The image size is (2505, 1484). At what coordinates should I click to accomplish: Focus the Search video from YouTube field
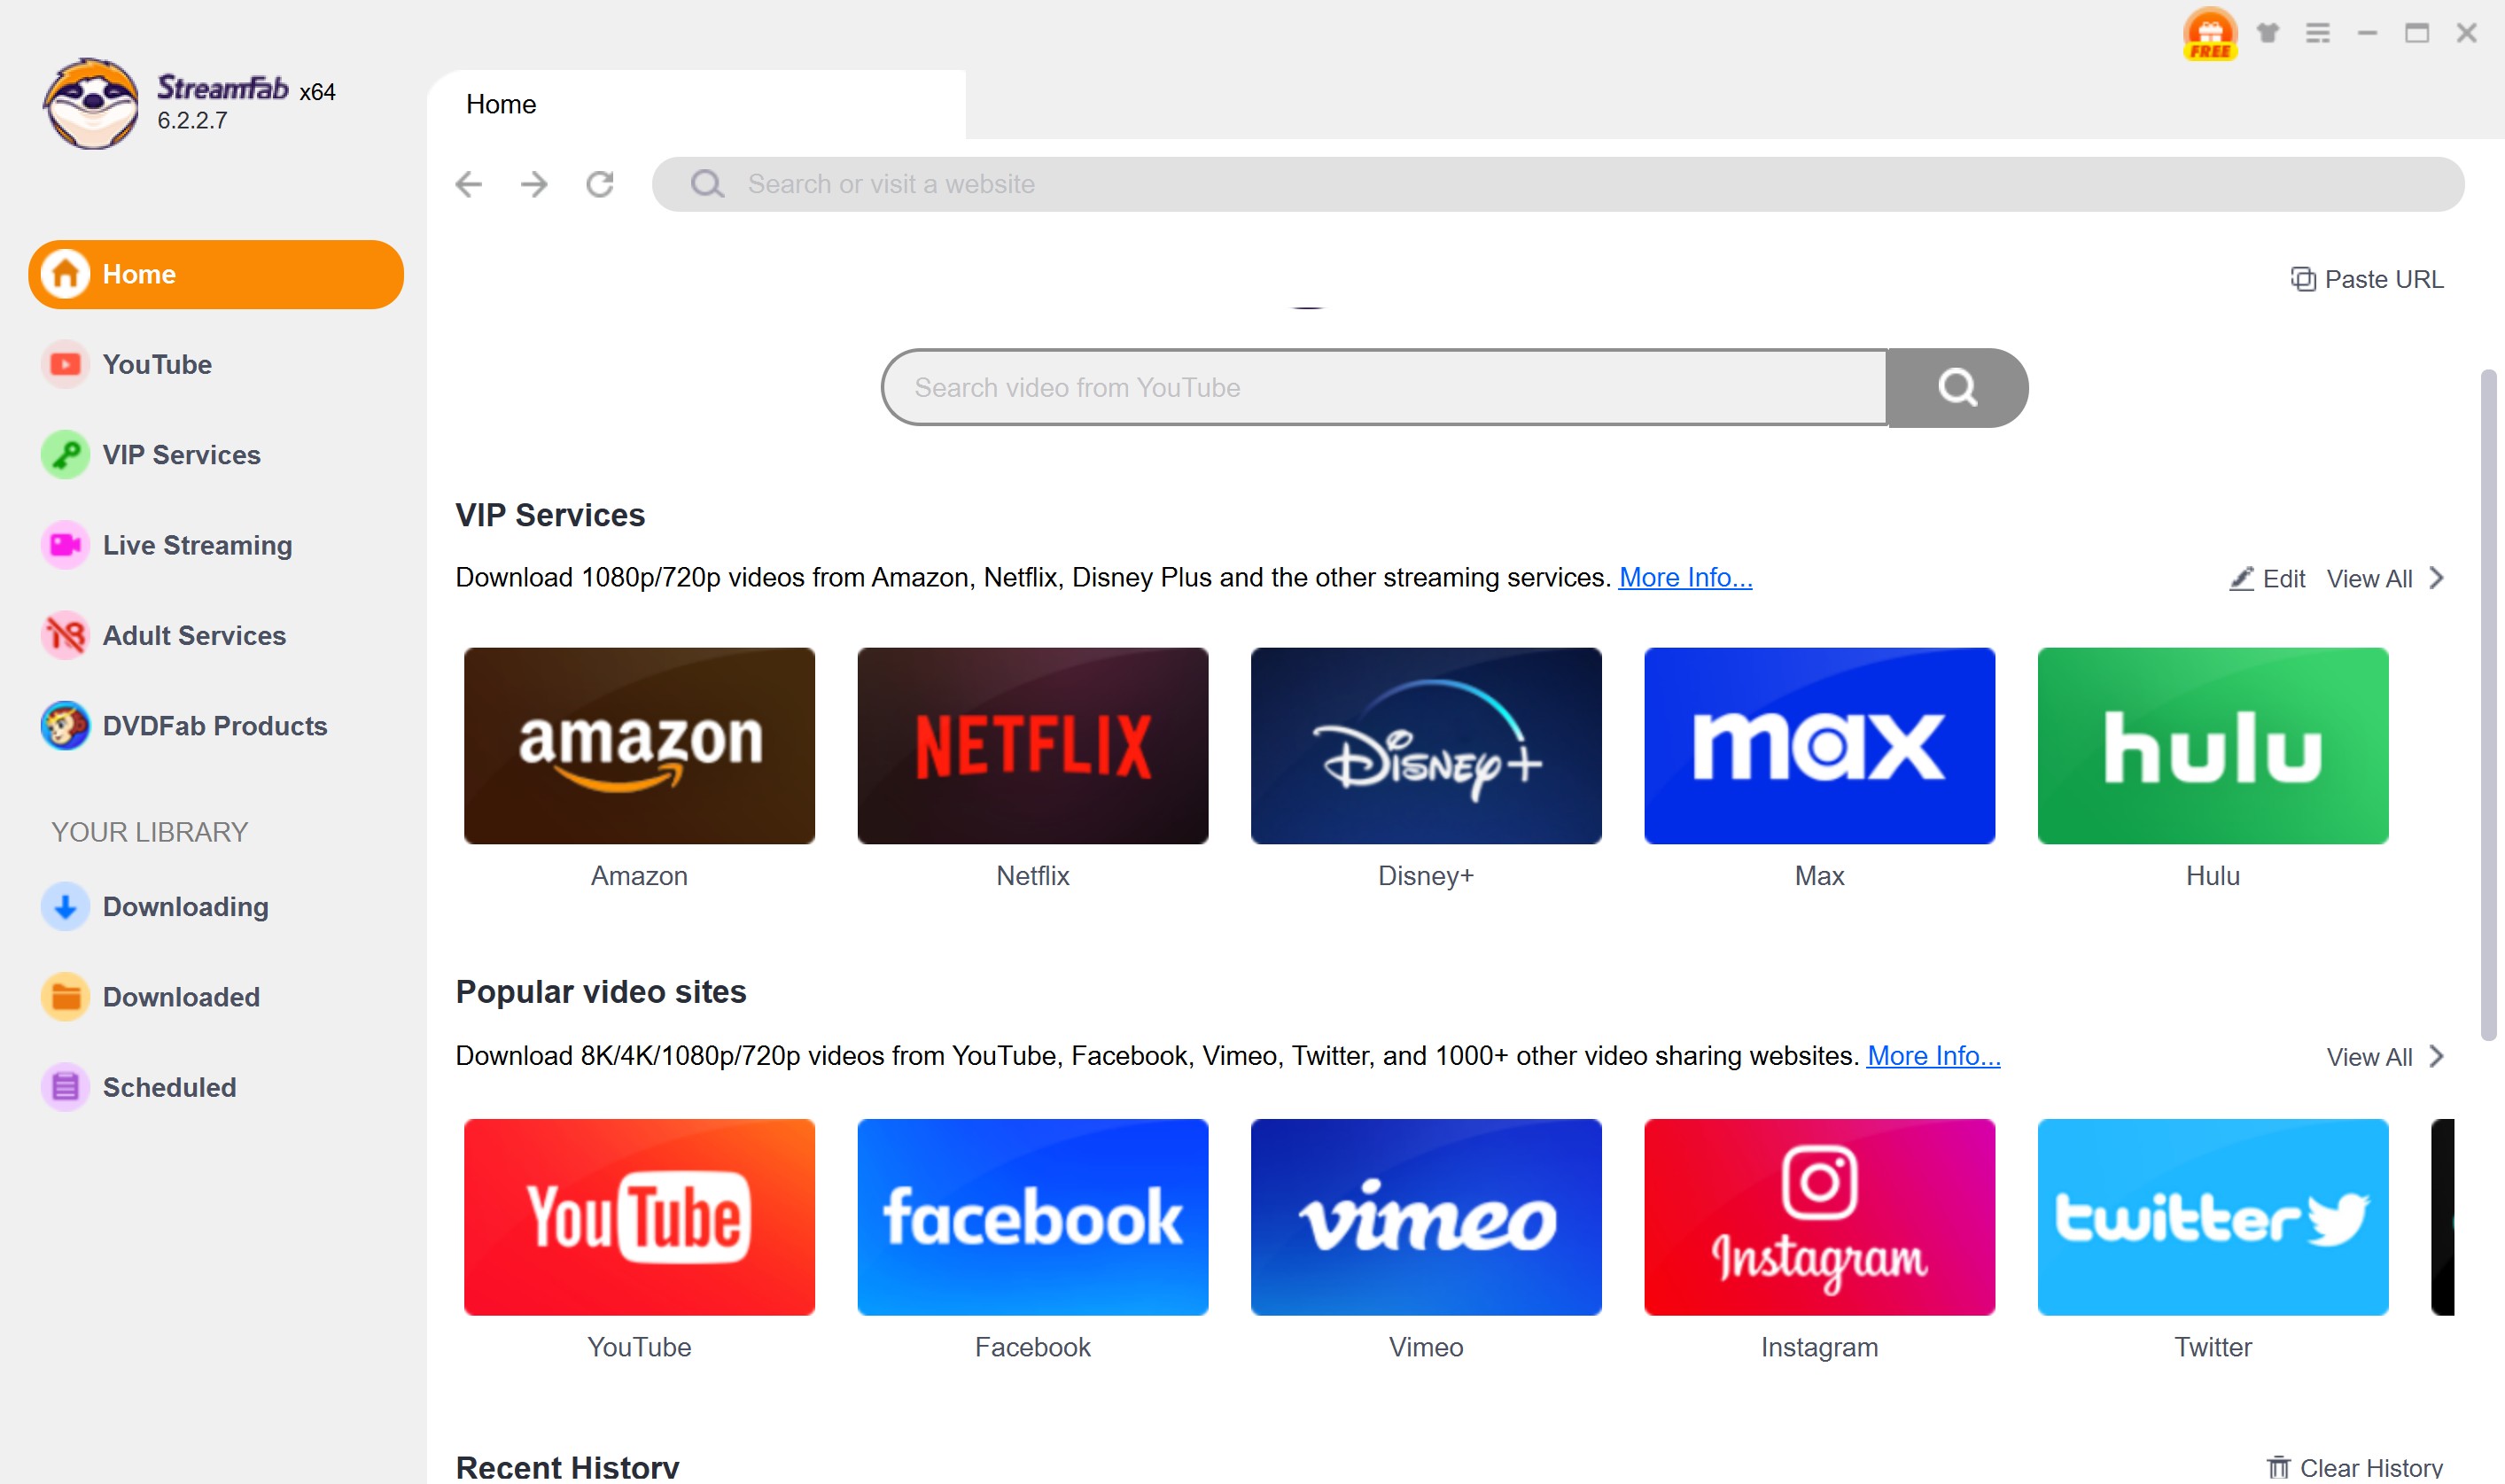1384,388
